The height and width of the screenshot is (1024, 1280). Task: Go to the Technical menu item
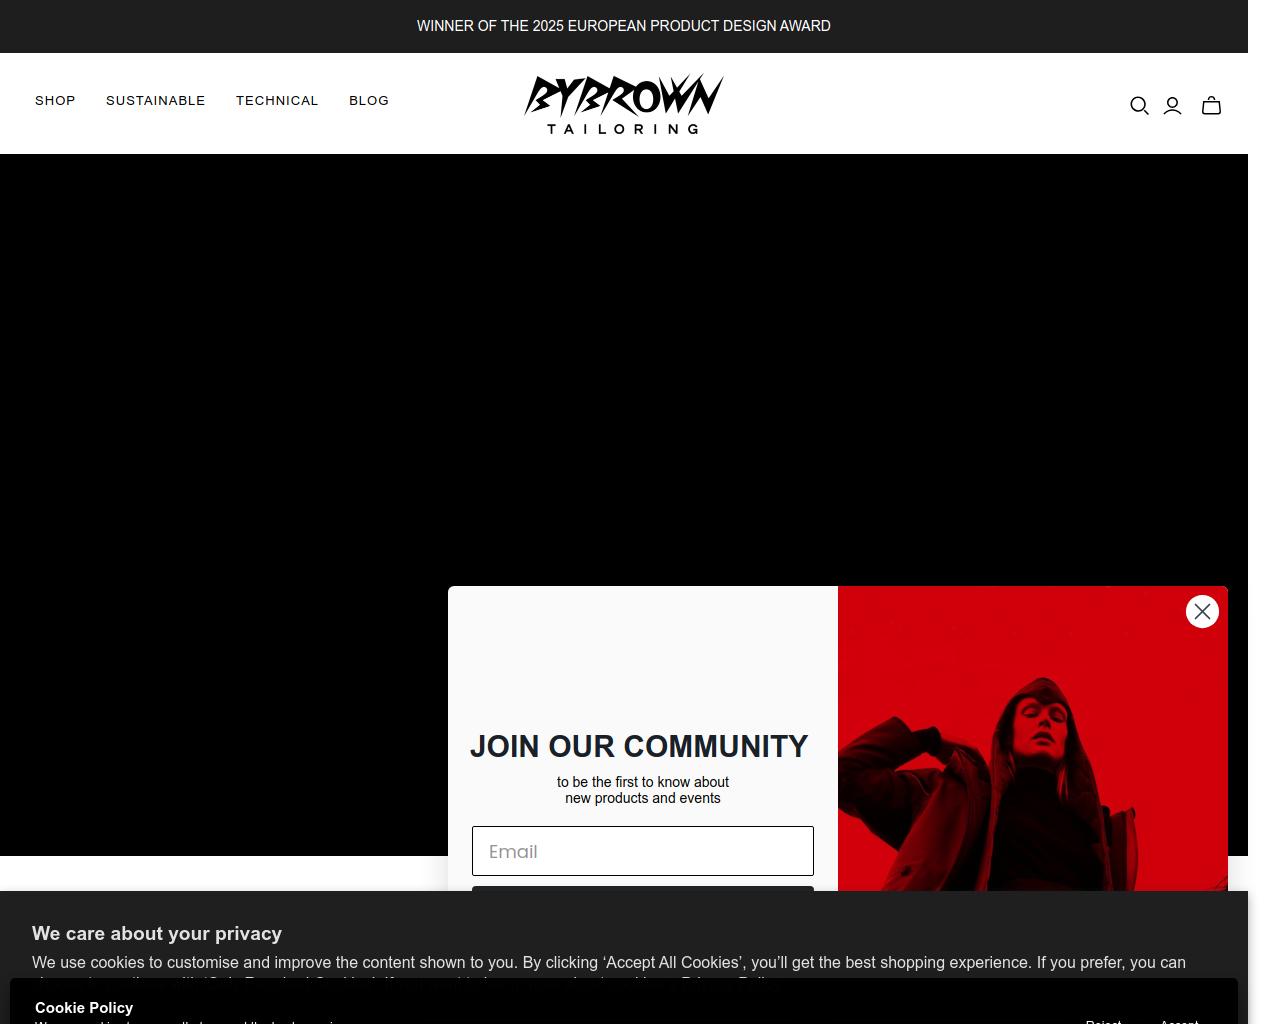(x=277, y=101)
